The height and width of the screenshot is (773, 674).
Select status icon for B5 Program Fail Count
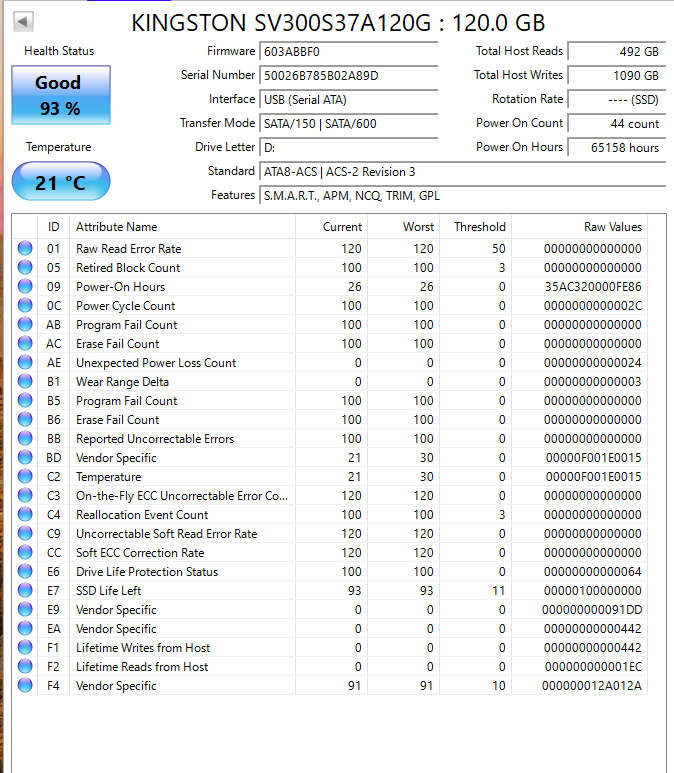click(x=25, y=400)
